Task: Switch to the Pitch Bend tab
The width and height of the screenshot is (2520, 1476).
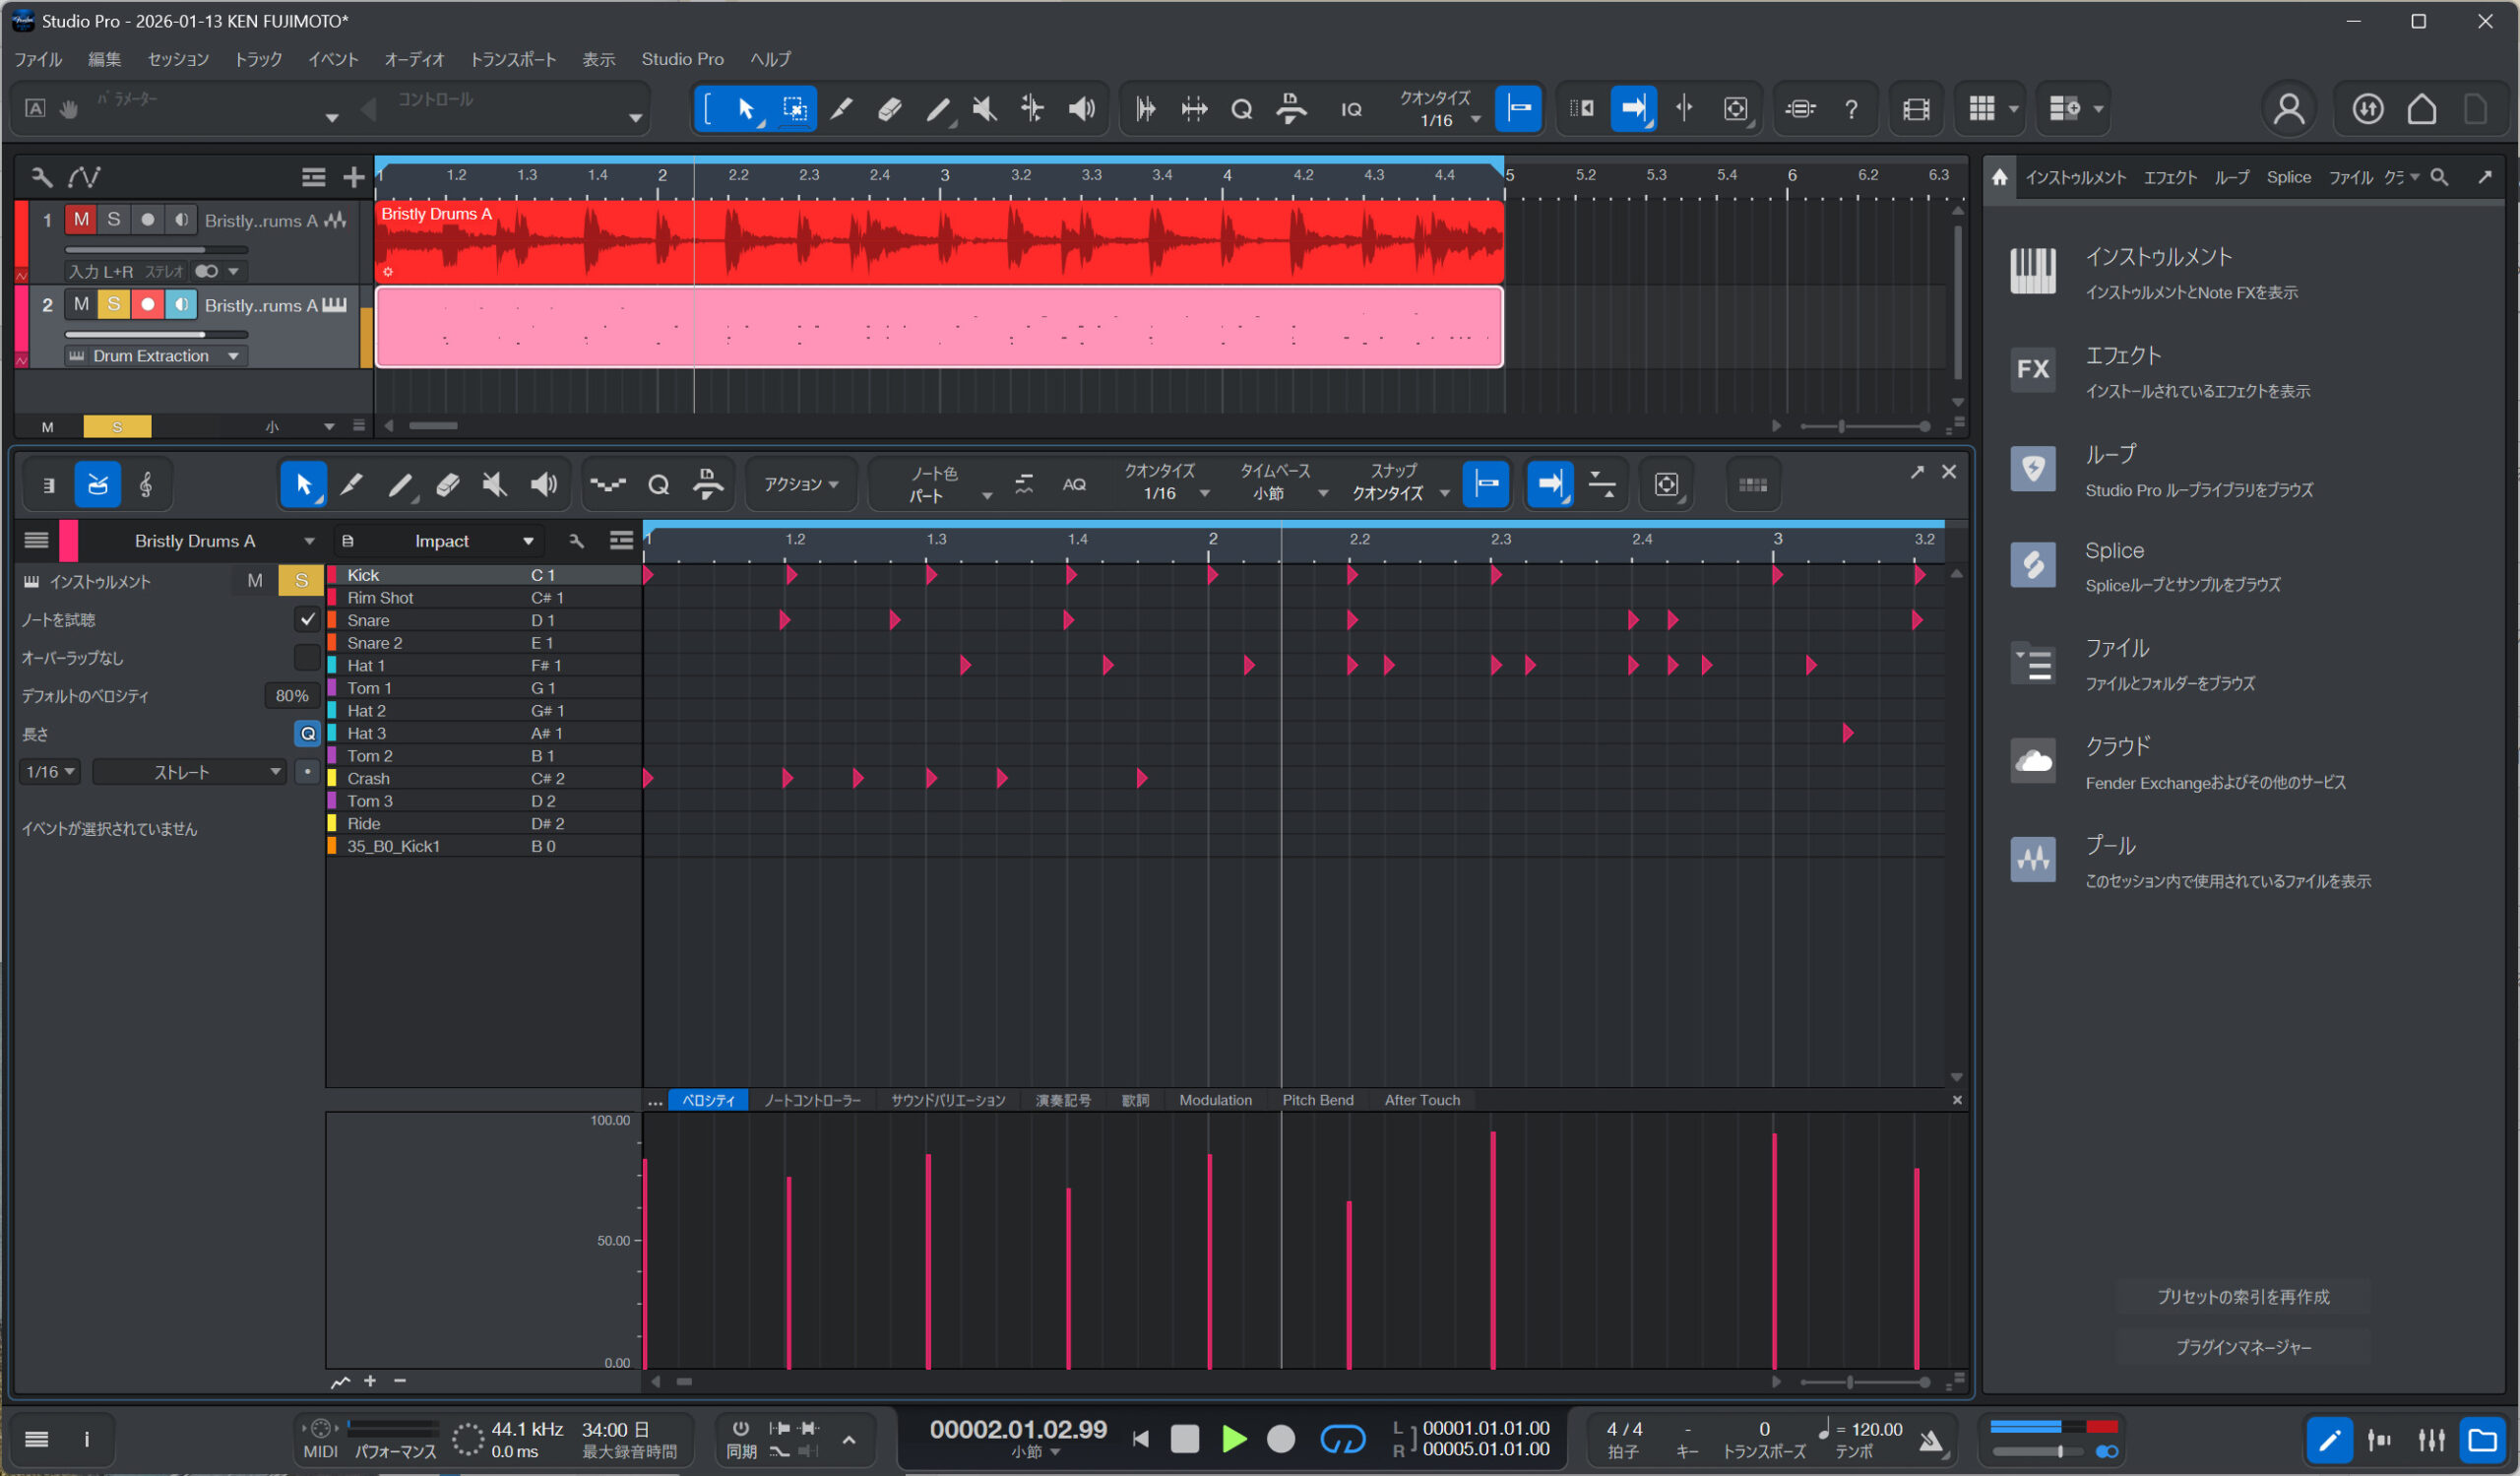Action: 1317,1100
